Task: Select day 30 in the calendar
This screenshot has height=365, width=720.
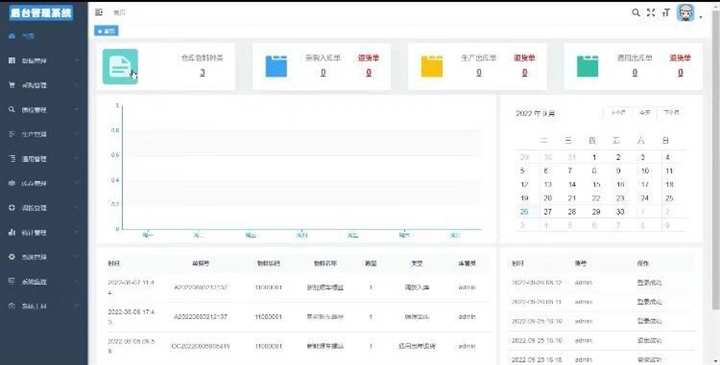Action: tap(620, 212)
